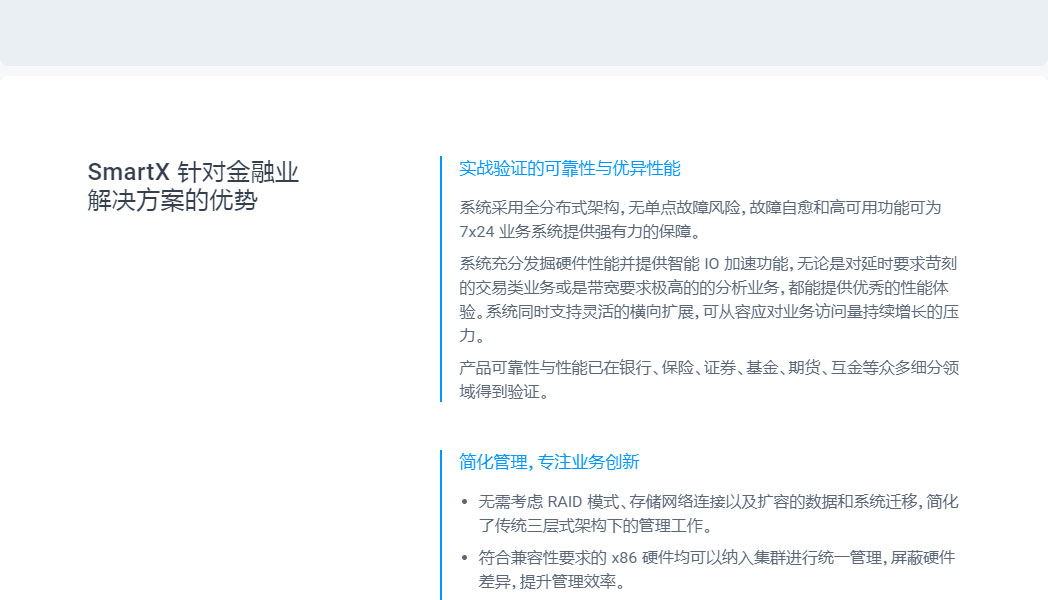Image resolution: width=1048 pixels, height=600 pixels.
Task: Click the paragraph starting "产品可靠性与性能已在银行"
Action: point(709,380)
